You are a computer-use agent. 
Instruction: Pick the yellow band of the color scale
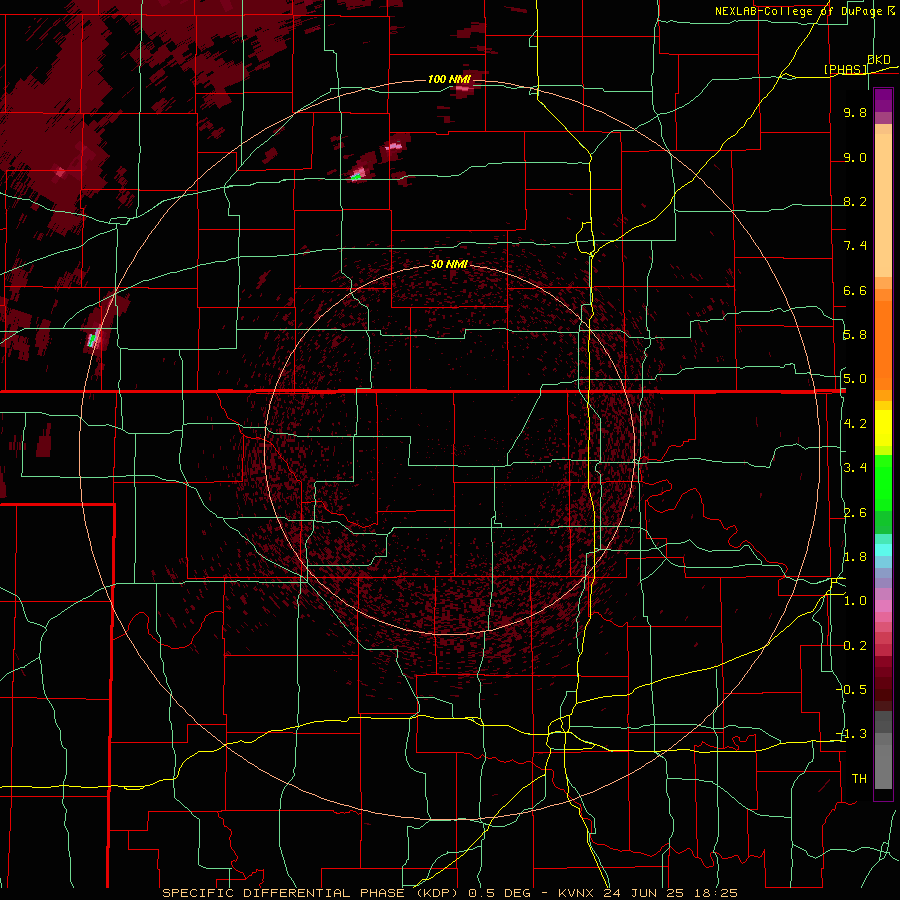click(x=883, y=428)
